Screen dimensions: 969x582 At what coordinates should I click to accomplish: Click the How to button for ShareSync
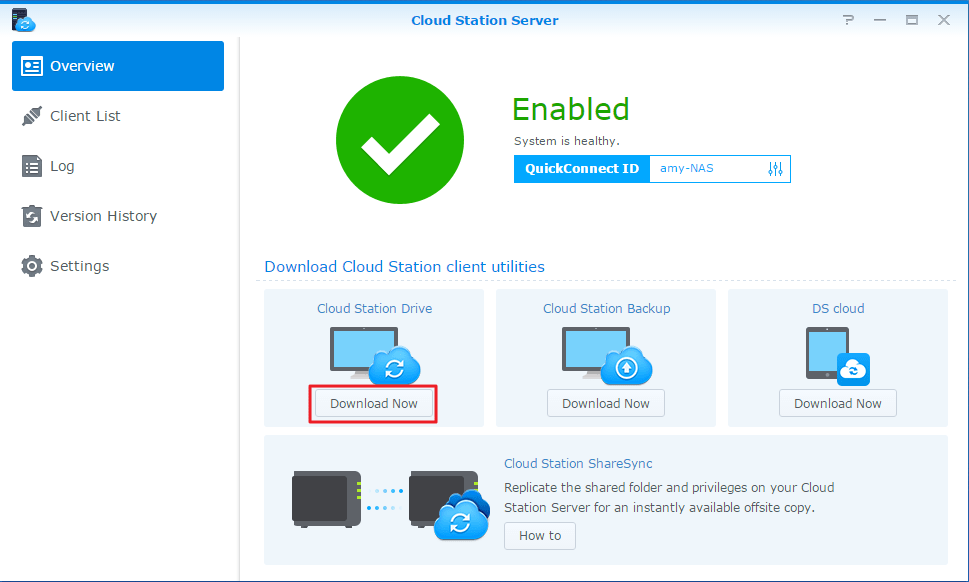pos(539,535)
